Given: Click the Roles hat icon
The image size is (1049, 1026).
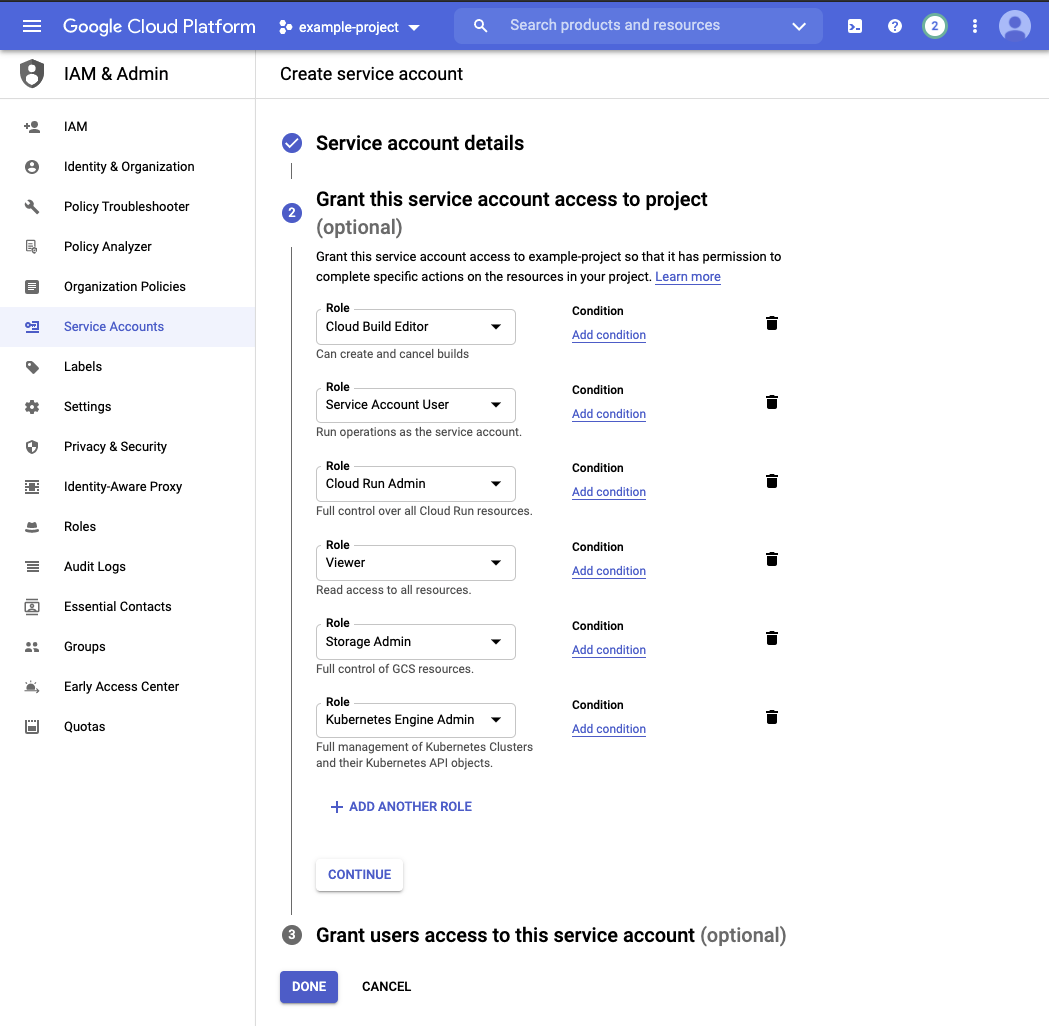Looking at the screenshot, I should 31,527.
